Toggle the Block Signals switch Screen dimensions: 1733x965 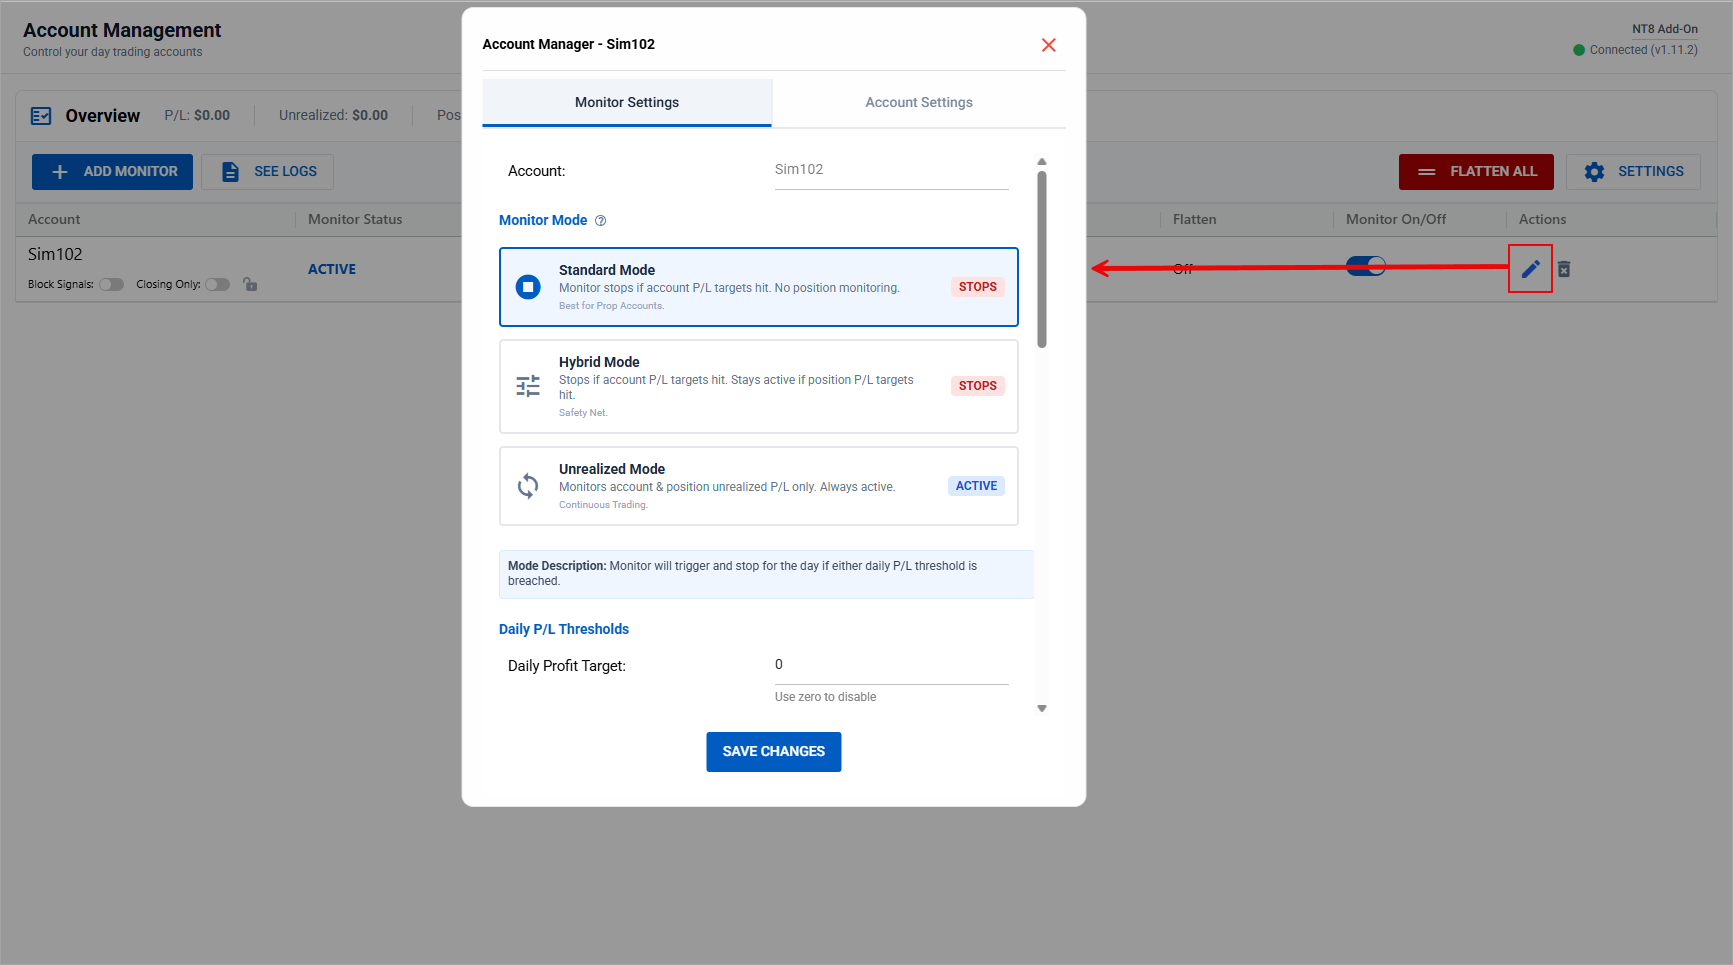tap(111, 285)
